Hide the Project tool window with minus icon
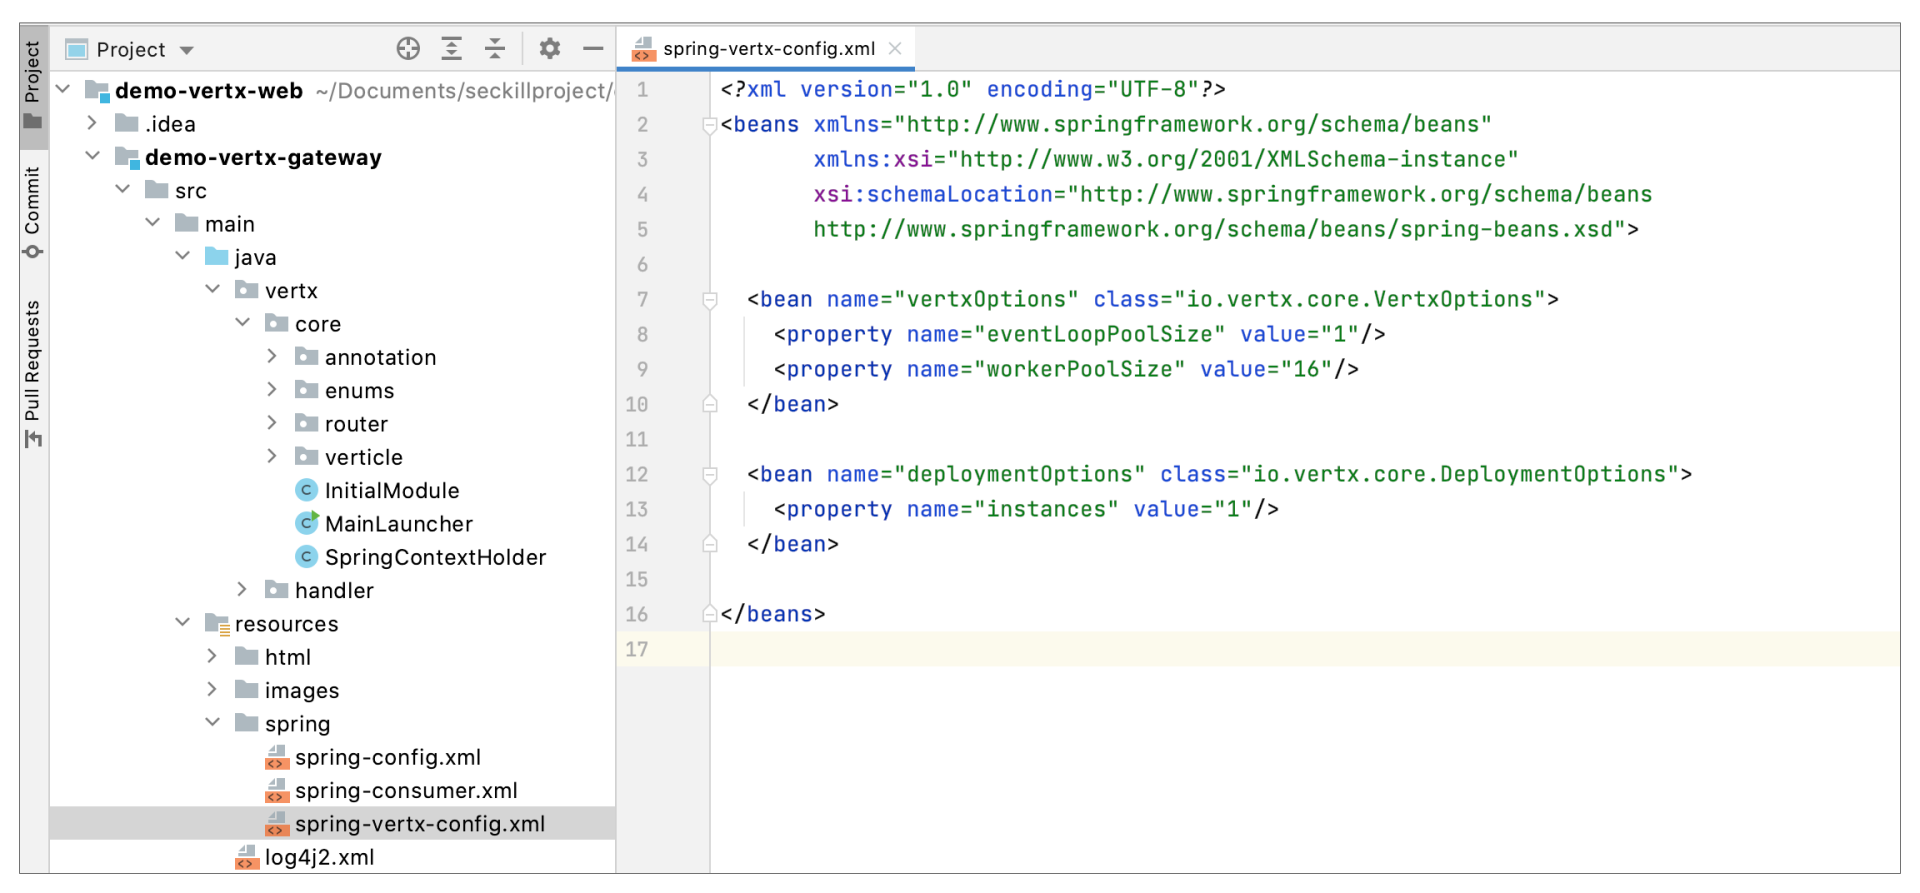The width and height of the screenshot is (1920, 893). pos(593,49)
